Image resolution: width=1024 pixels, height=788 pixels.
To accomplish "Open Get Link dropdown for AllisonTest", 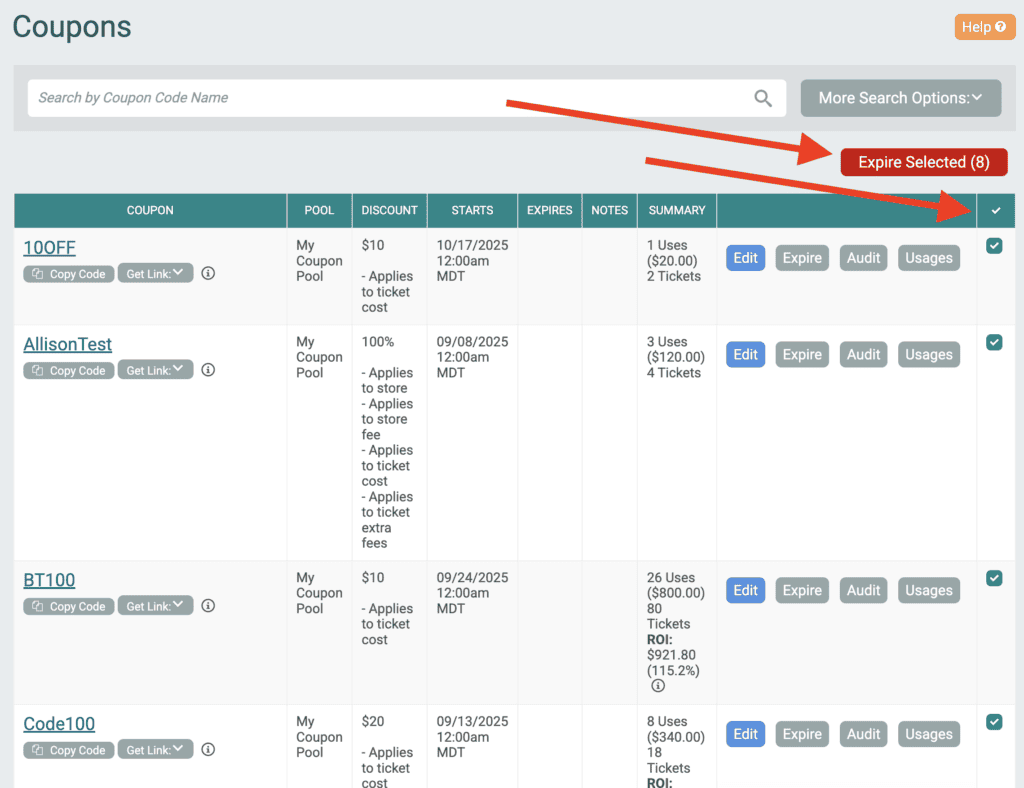I will click(x=155, y=370).
